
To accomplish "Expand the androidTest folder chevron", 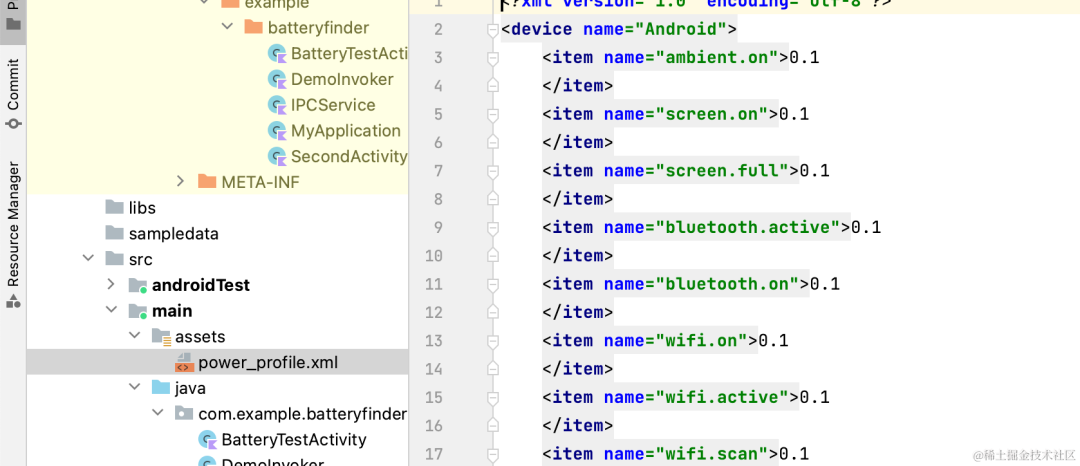I will coord(111,284).
